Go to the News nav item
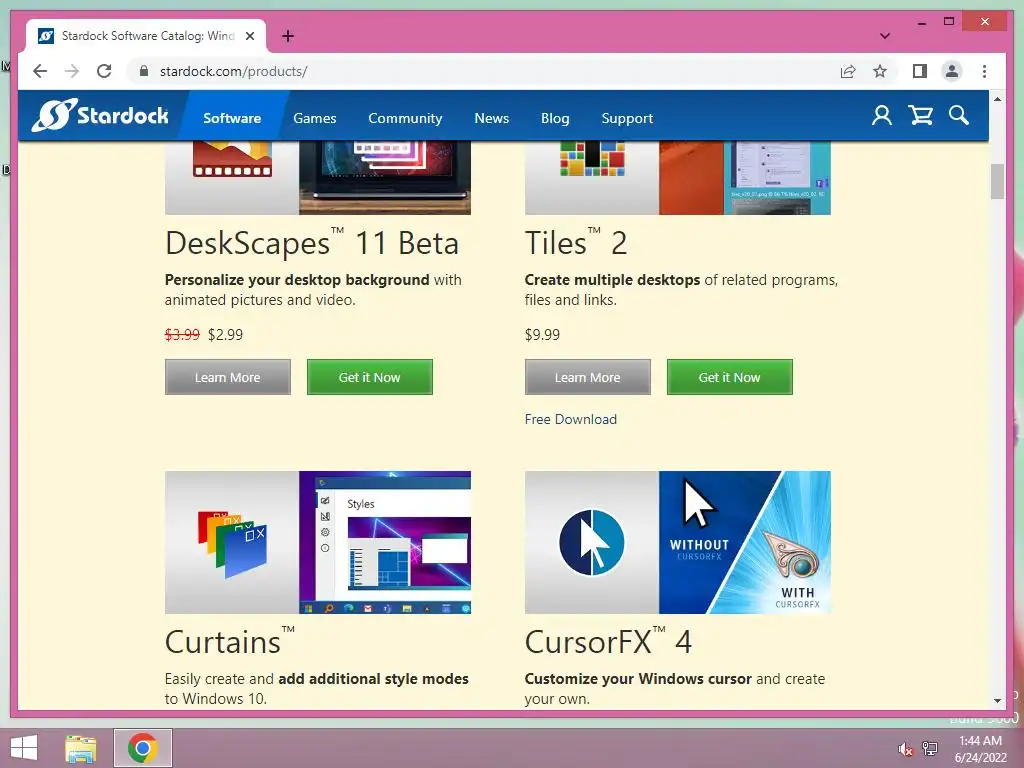 pyautogui.click(x=491, y=118)
